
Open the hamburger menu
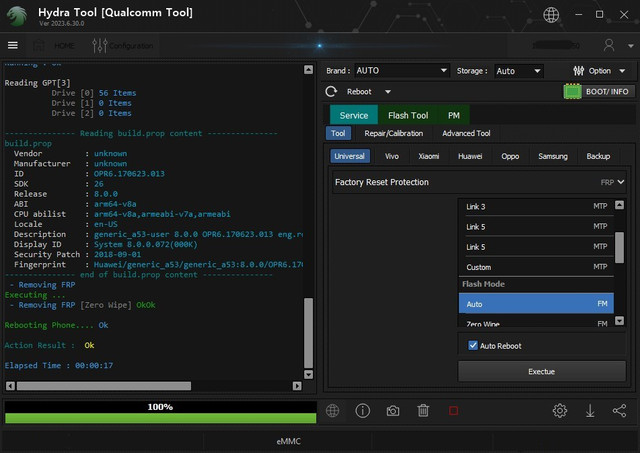pos(13,45)
